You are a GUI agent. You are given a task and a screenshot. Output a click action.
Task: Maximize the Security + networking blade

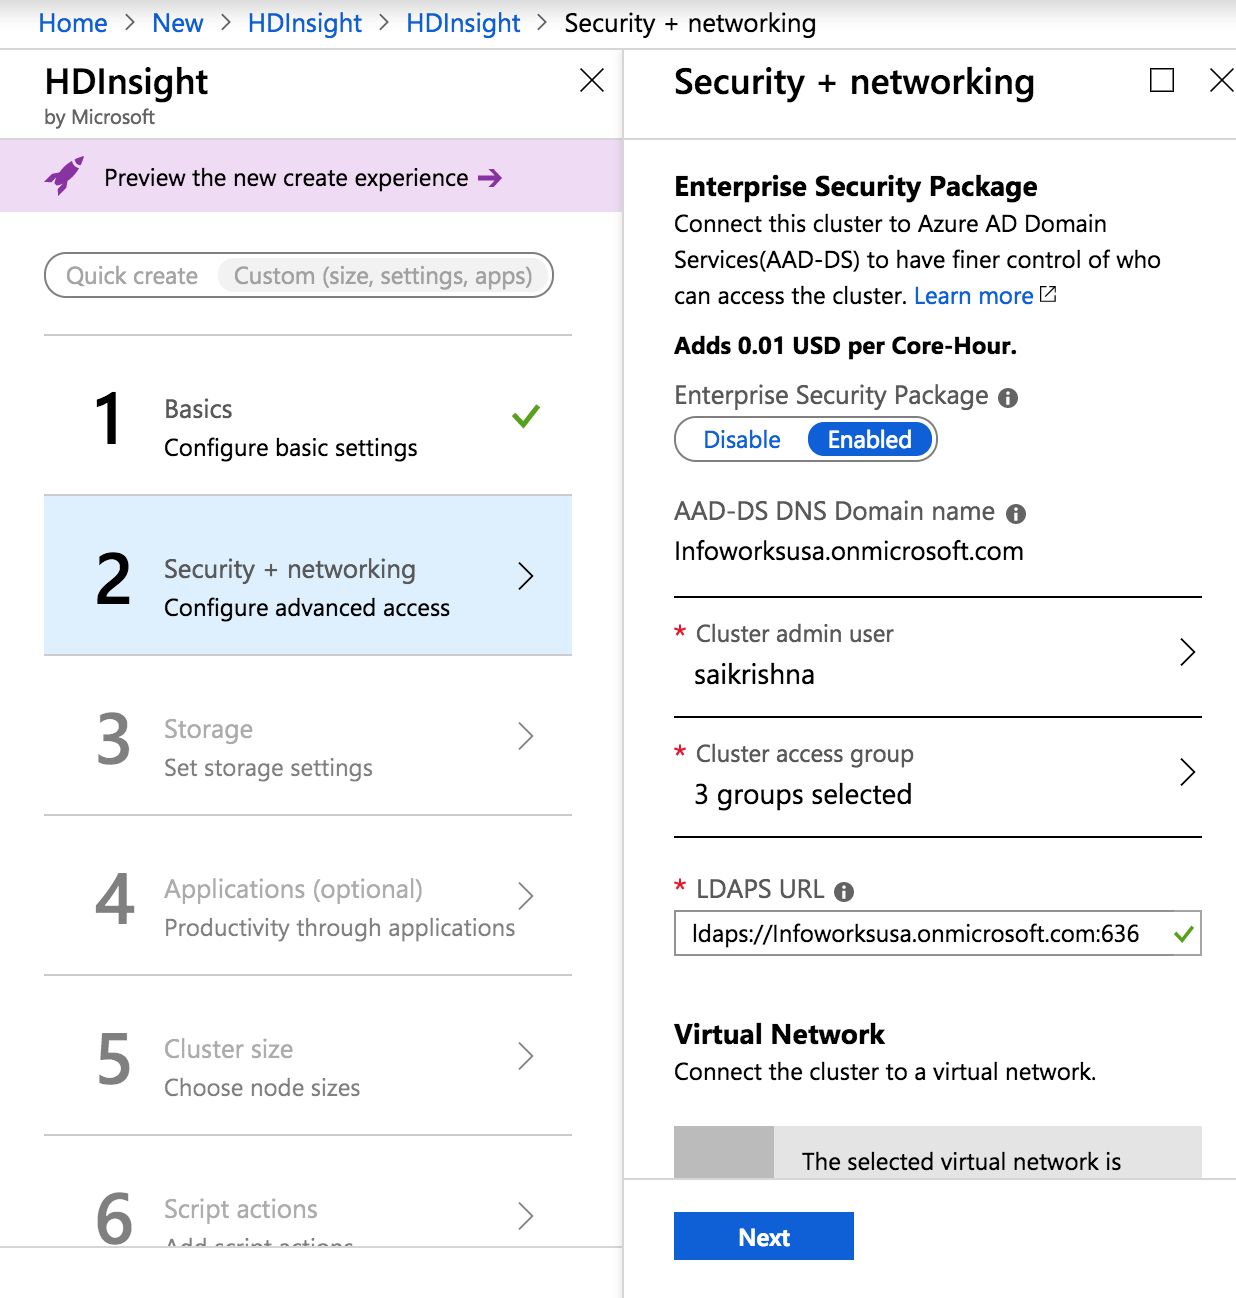point(1162,80)
